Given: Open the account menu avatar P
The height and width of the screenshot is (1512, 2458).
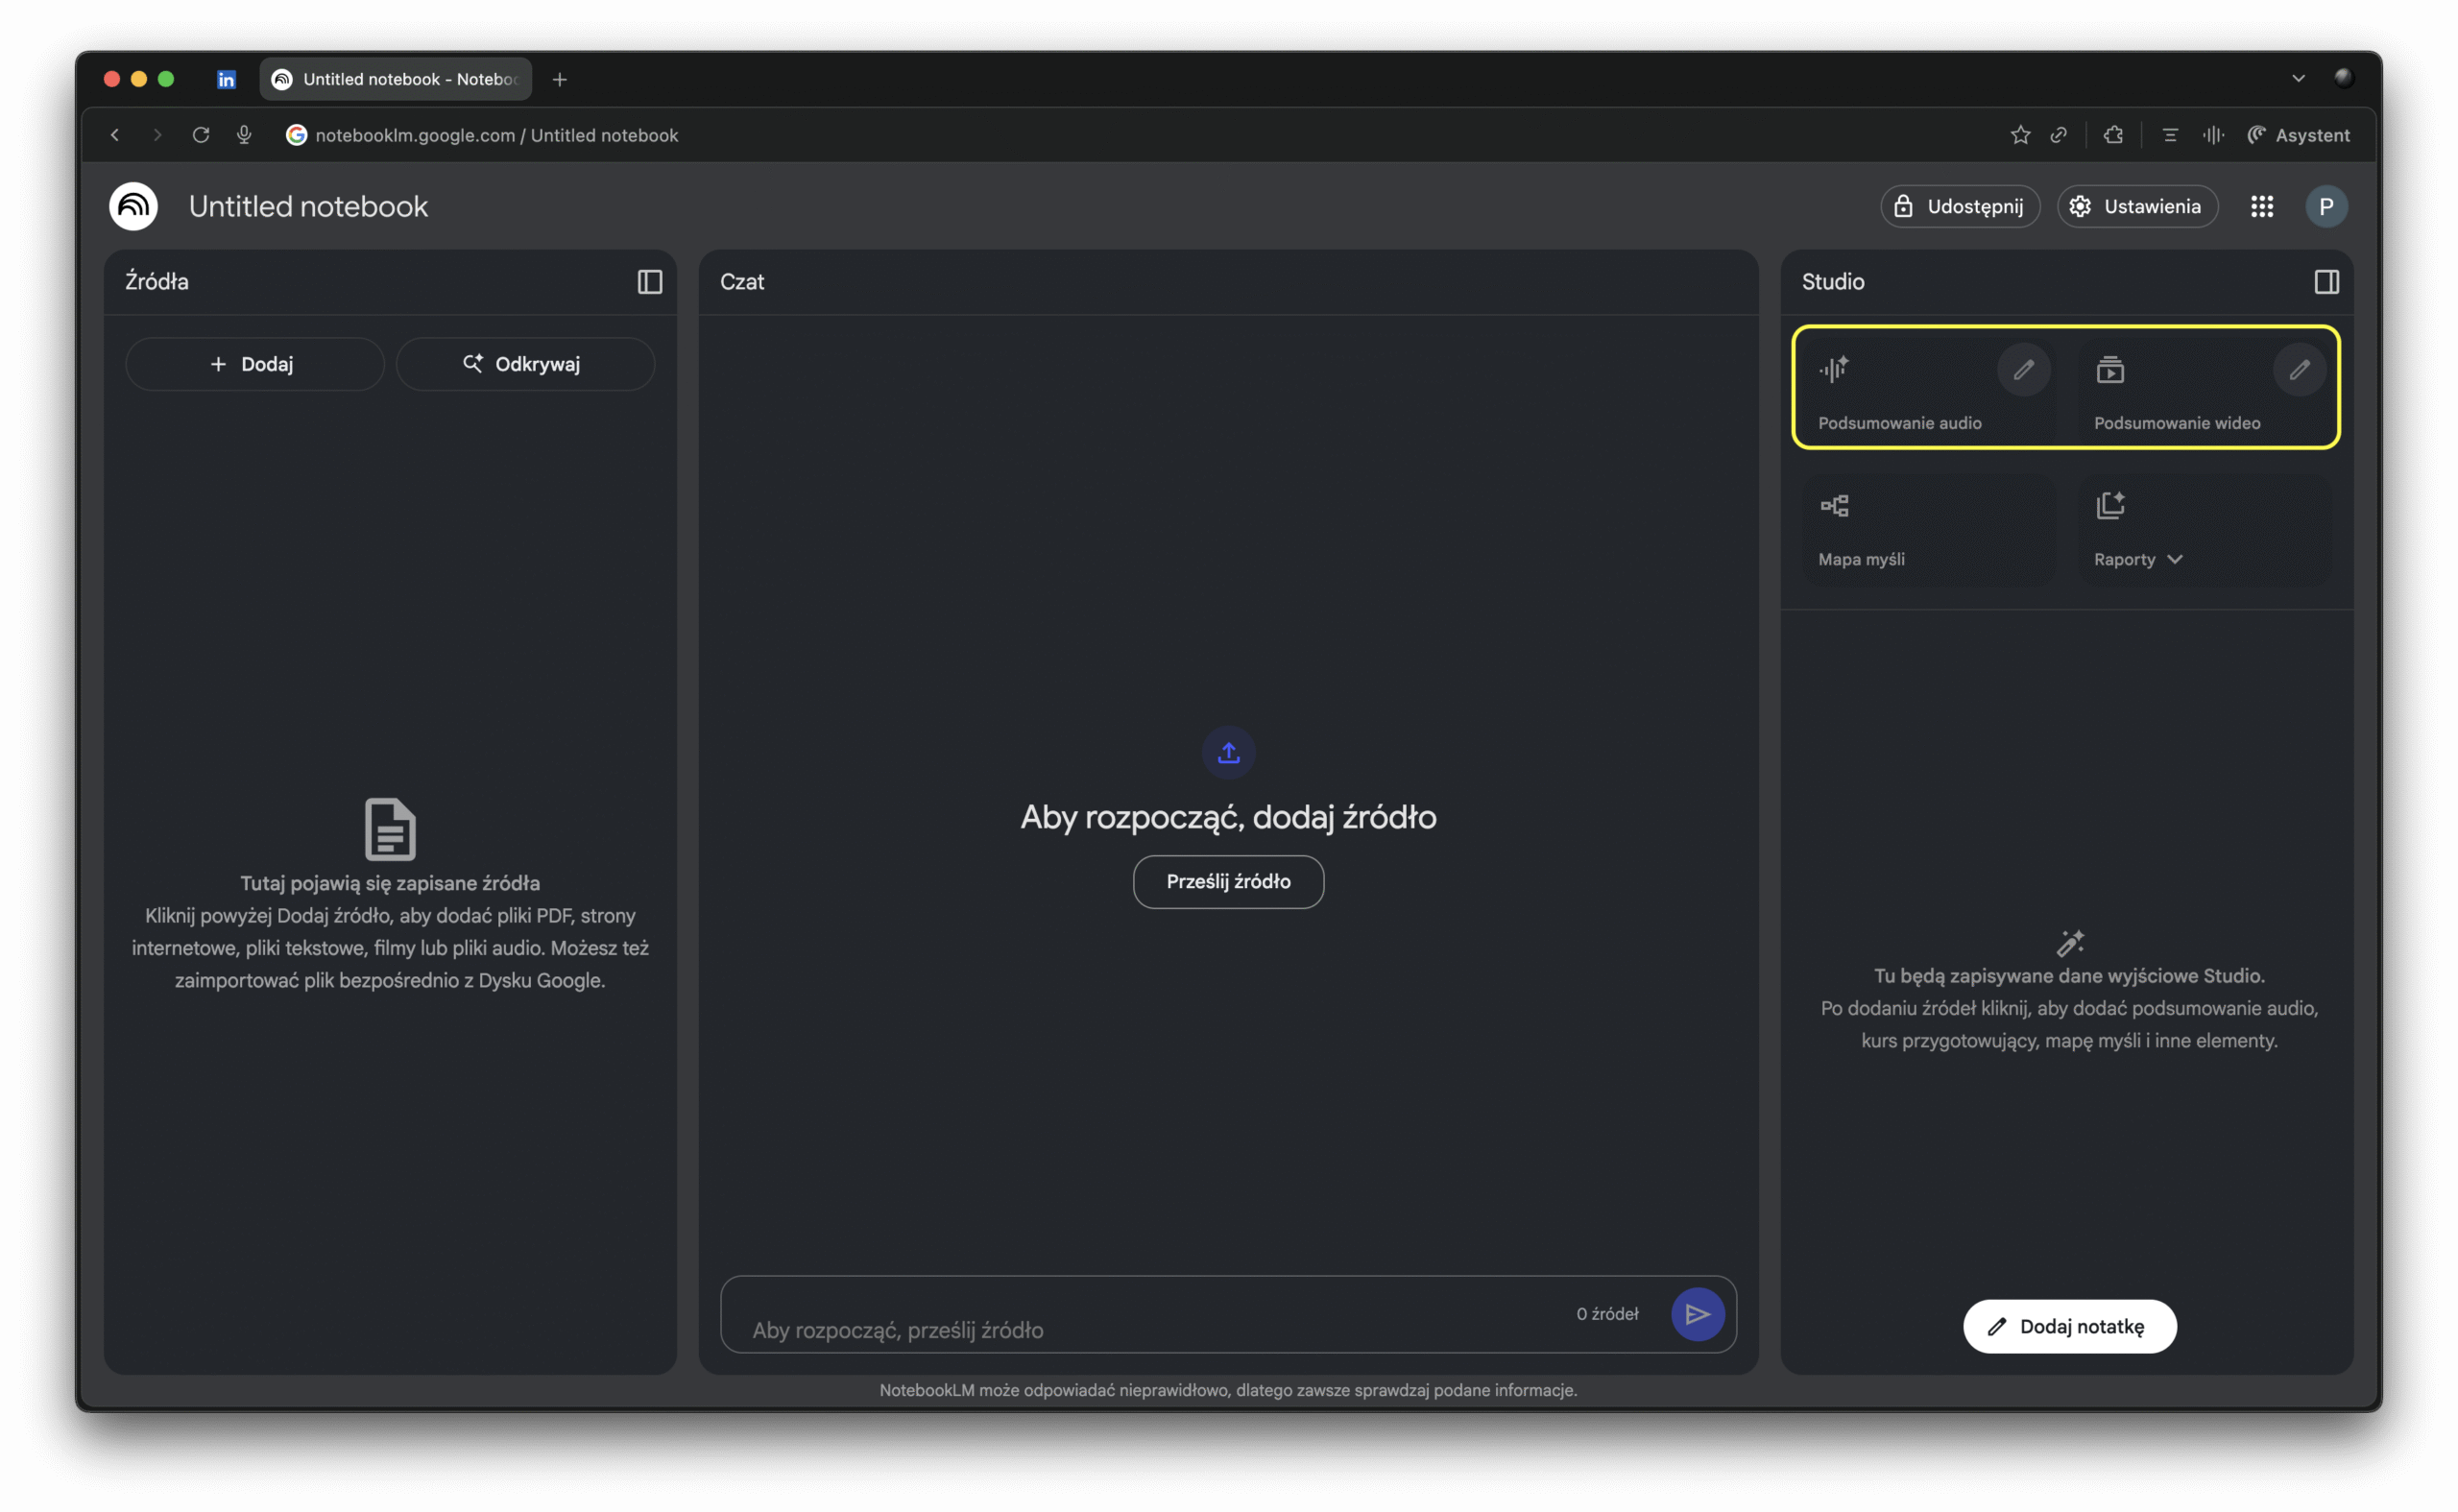Looking at the screenshot, I should click(x=2326, y=206).
